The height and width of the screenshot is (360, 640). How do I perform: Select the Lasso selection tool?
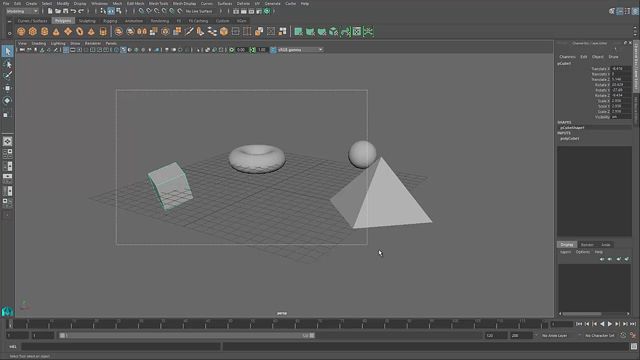(x=7, y=64)
